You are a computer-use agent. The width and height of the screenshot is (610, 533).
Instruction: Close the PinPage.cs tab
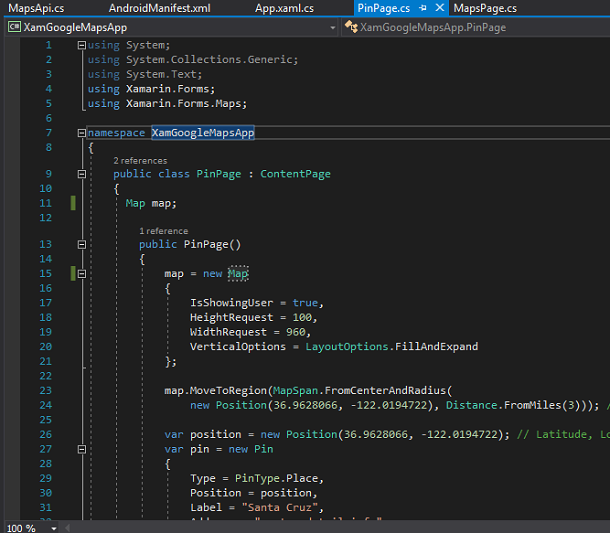(x=438, y=8)
